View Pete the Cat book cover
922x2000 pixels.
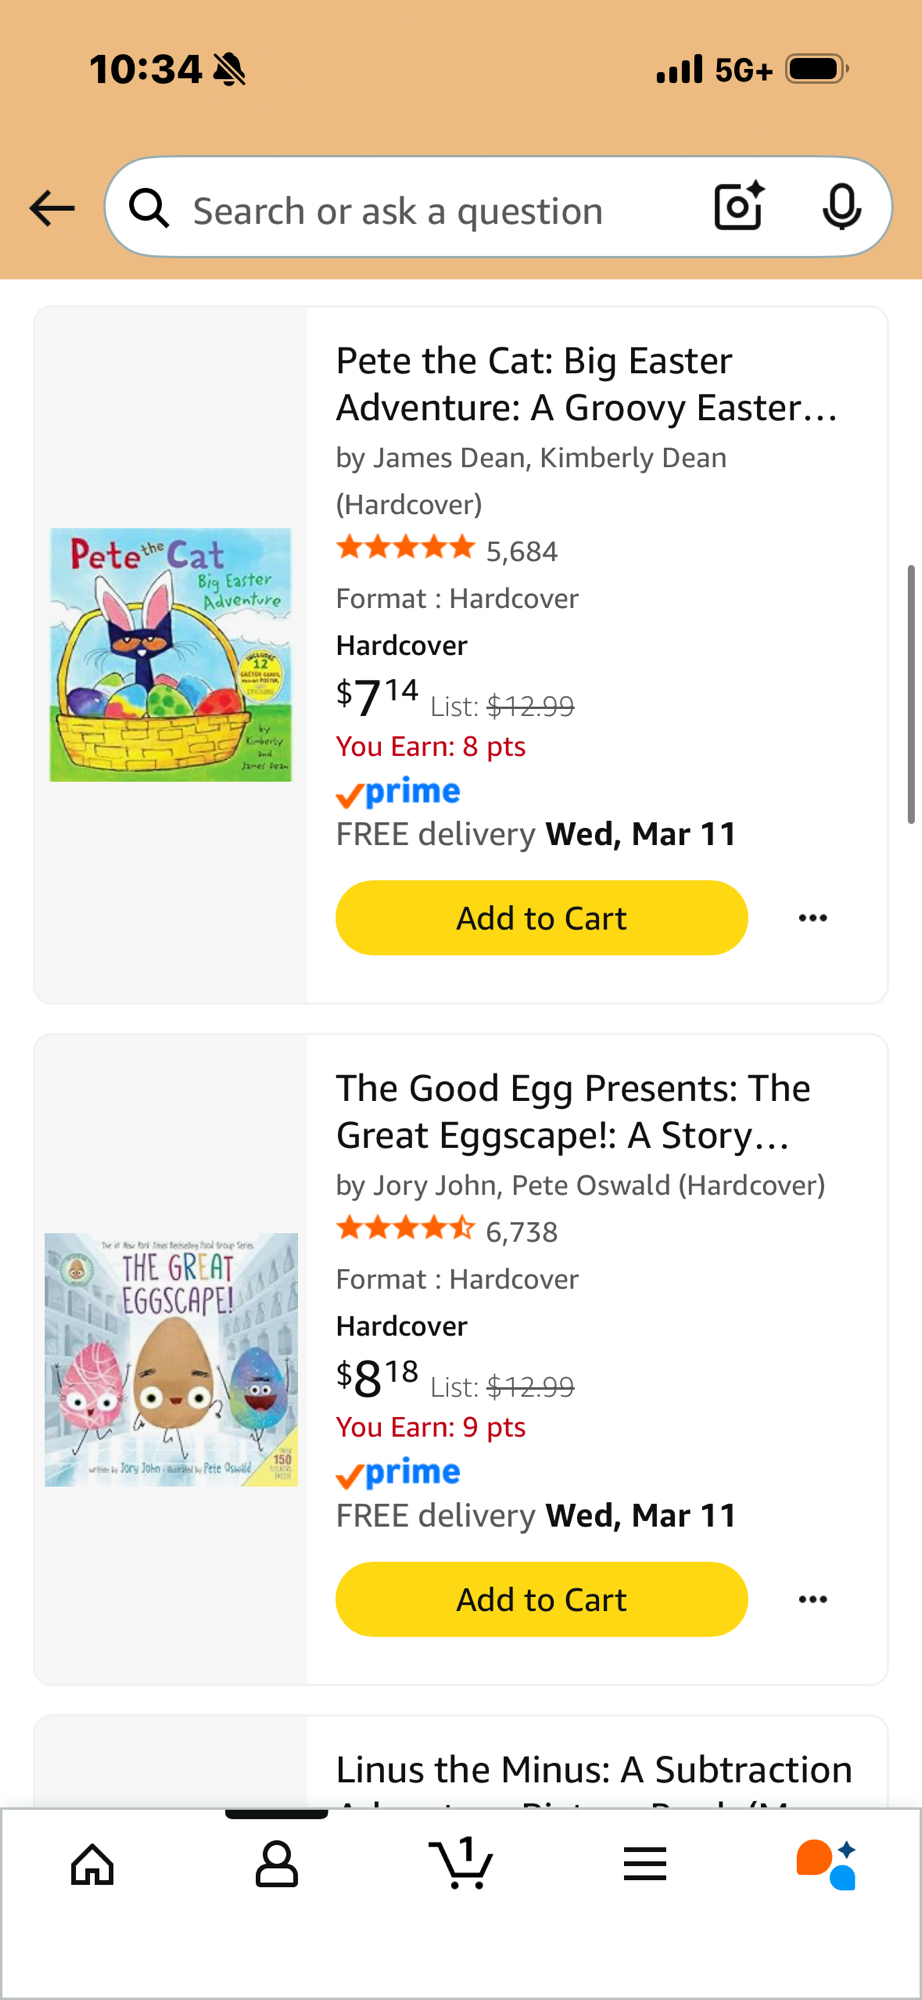[x=171, y=655]
